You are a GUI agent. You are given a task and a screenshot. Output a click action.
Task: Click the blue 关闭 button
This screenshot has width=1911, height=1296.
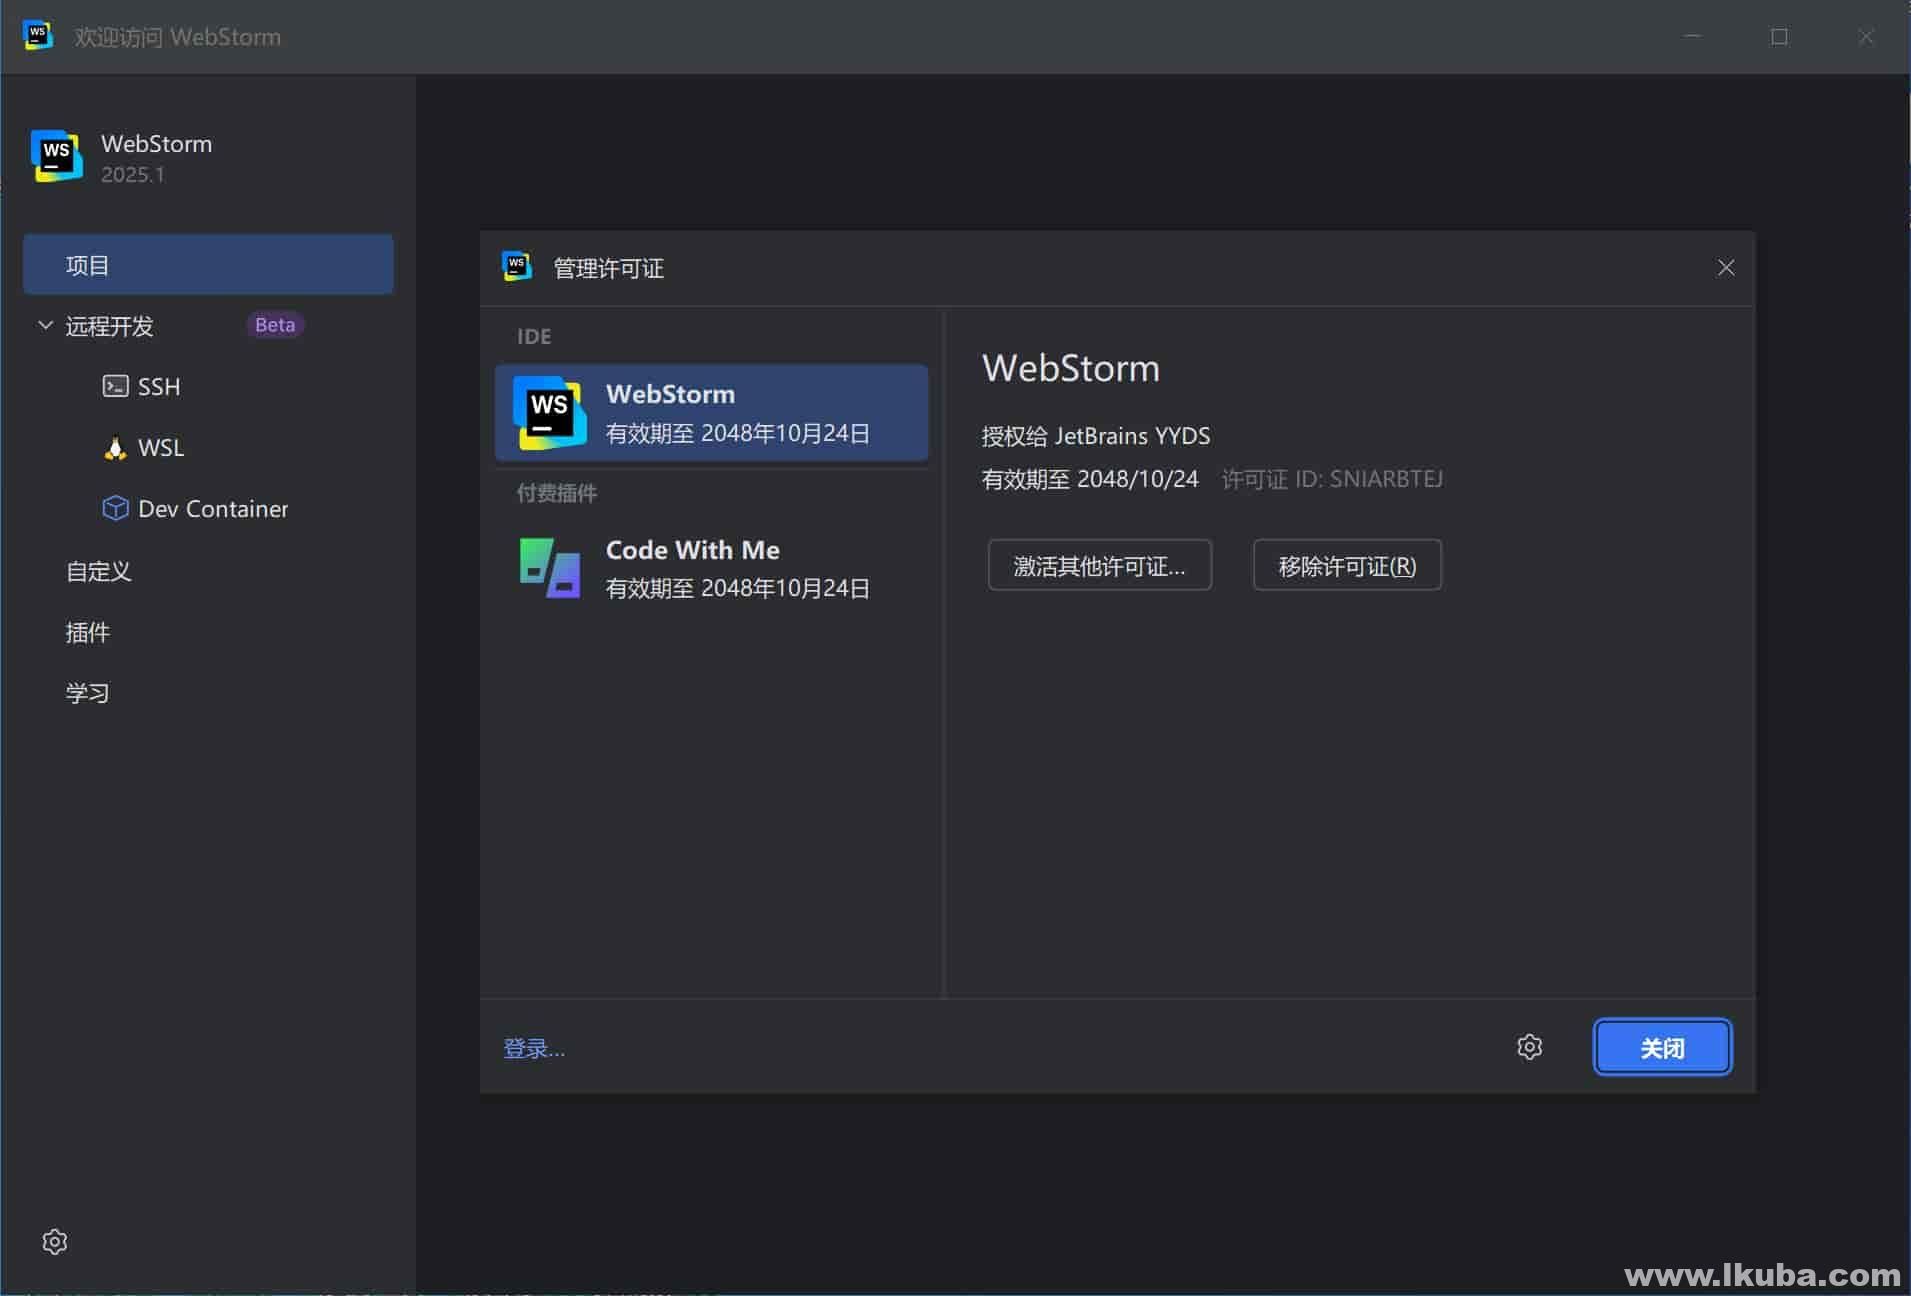(x=1662, y=1047)
